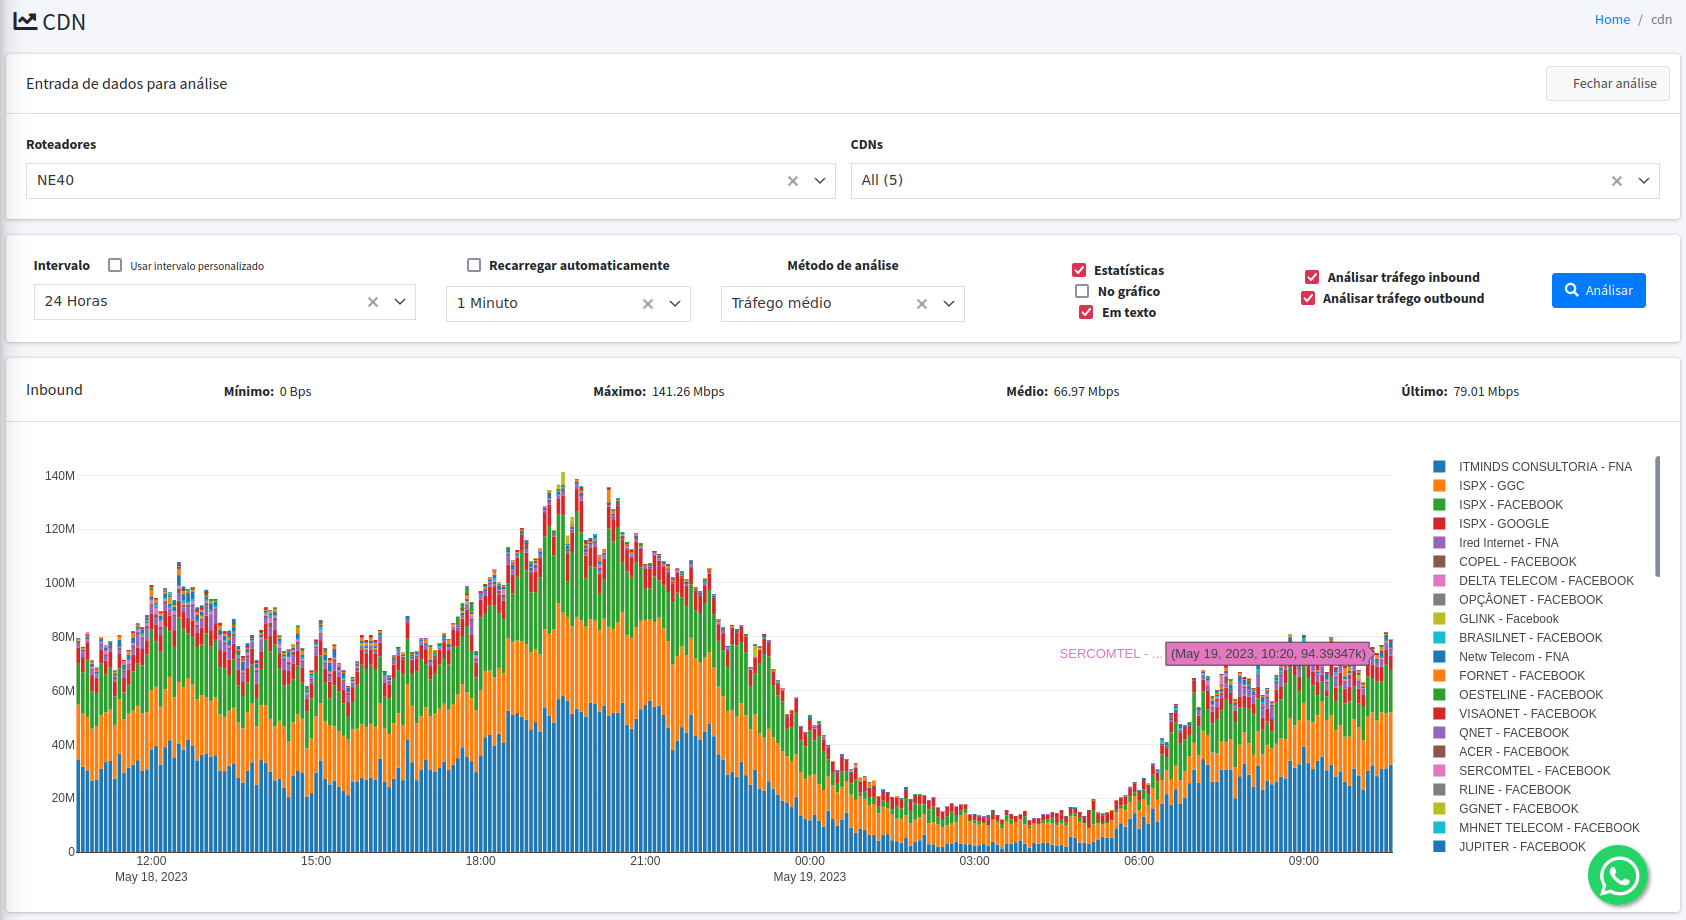Screen dimensions: 1686x920
Task: Toggle ISPX - GGC legend swatch
Action: [x=1439, y=486]
